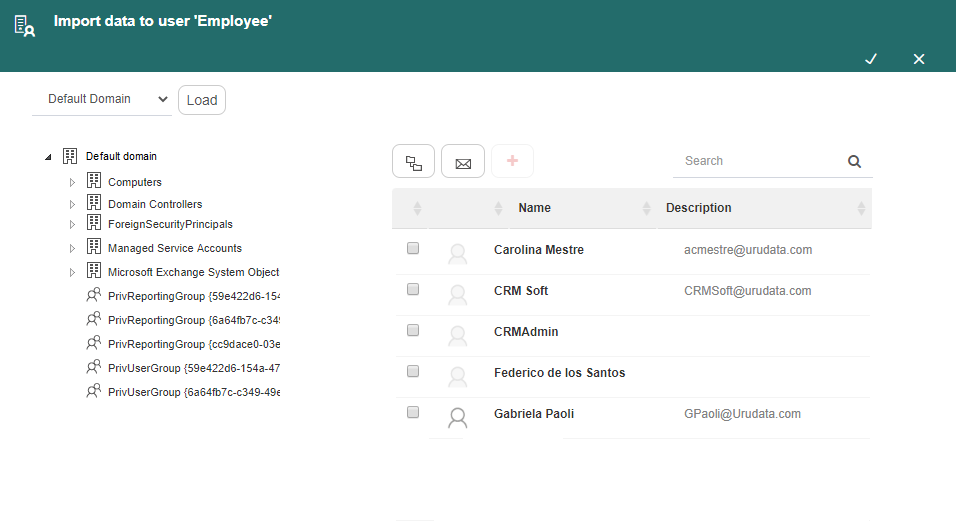
Task: Collapse the Default domain tree root
Action: coord(48,157)
